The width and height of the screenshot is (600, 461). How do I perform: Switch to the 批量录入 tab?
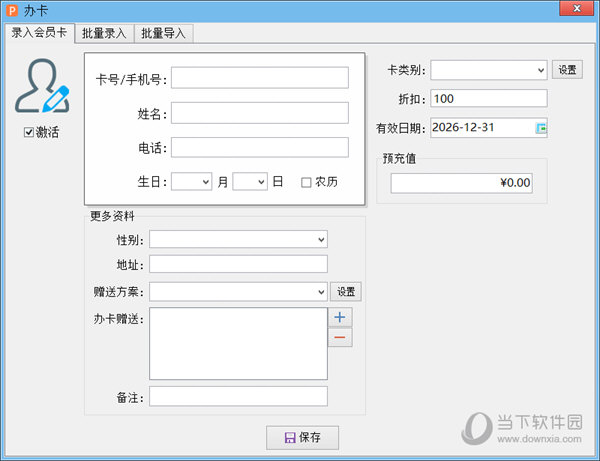tap(104, 34)
